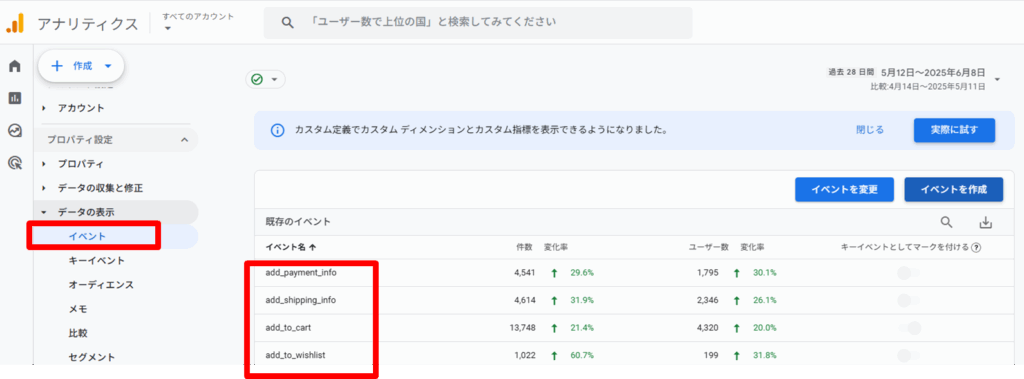Click the count value 4,541
1024x379 pixels.
[x=525, y=272]
